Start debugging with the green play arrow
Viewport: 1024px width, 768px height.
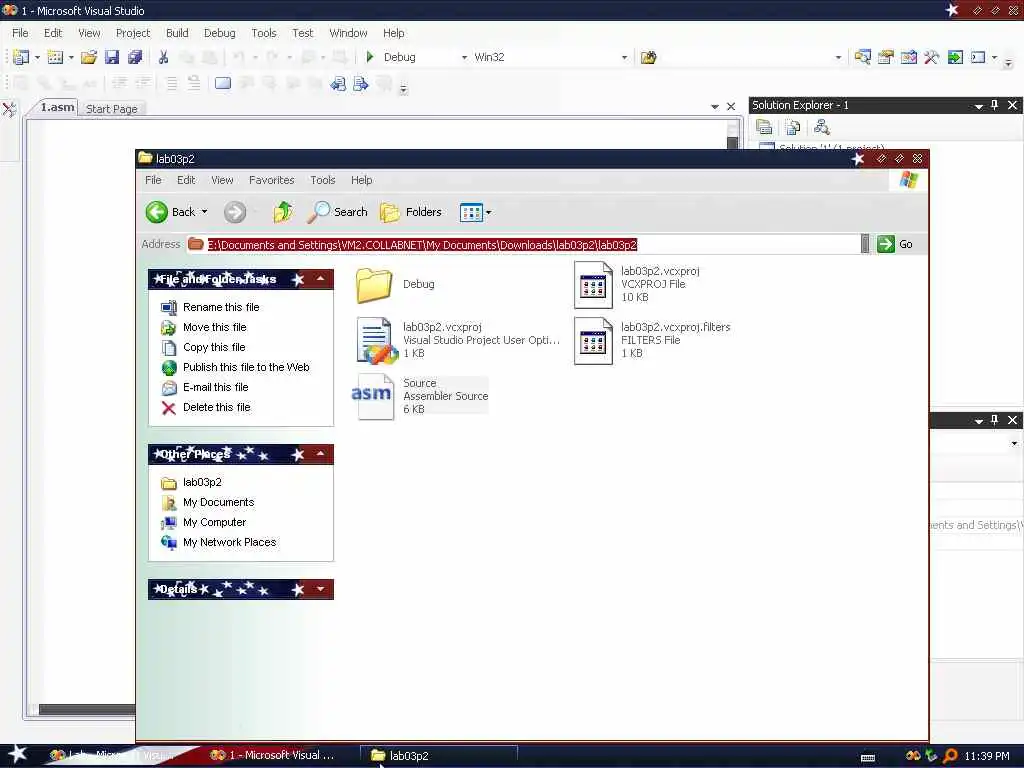[370, 57]
